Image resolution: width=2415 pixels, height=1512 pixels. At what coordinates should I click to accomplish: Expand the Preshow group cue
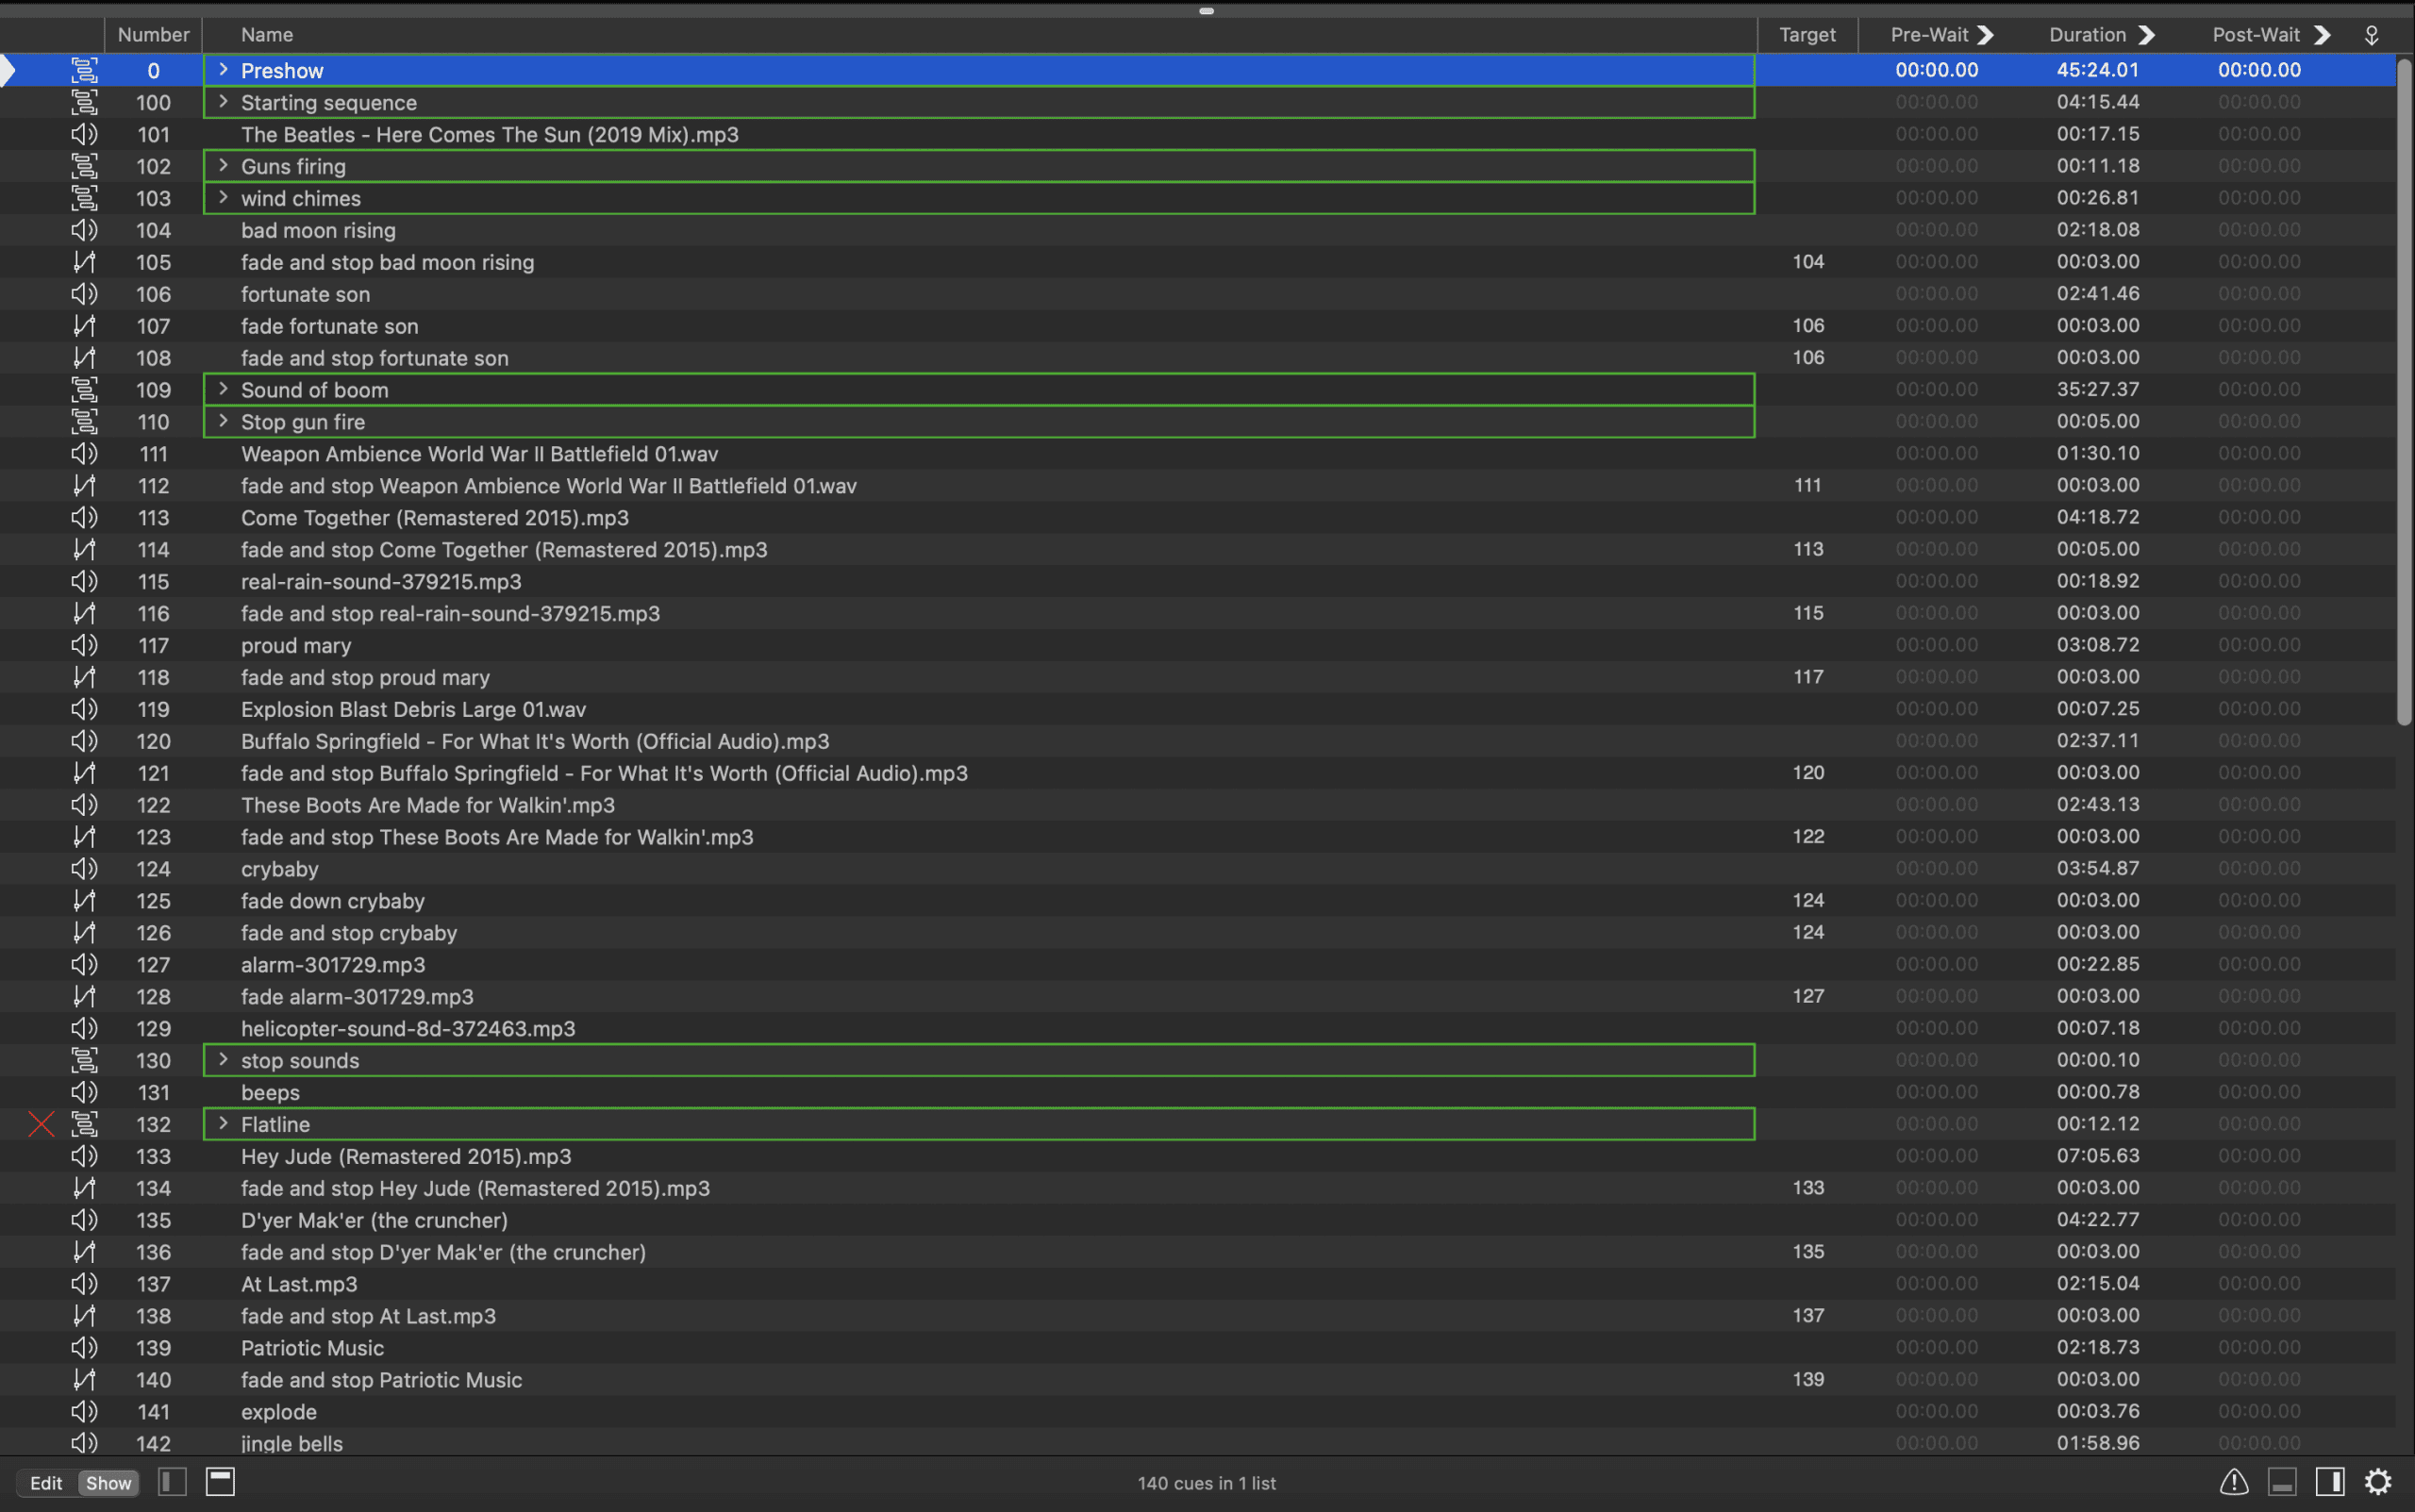click(x=223, y=70)
